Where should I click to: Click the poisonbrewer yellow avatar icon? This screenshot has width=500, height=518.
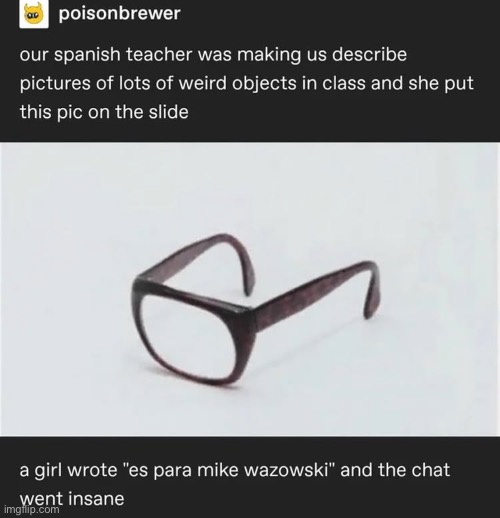[34, 15]
